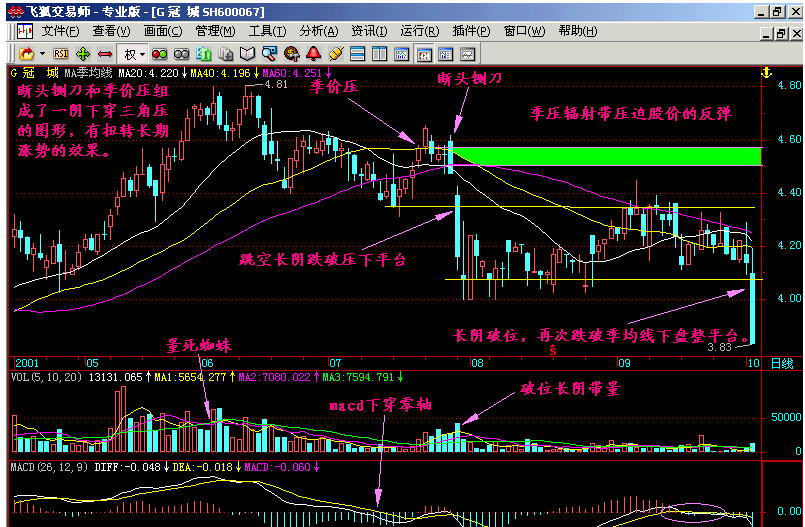Screen dimensions: 805x527
Task: Open the 画面(C) menu
Action: 163,31
